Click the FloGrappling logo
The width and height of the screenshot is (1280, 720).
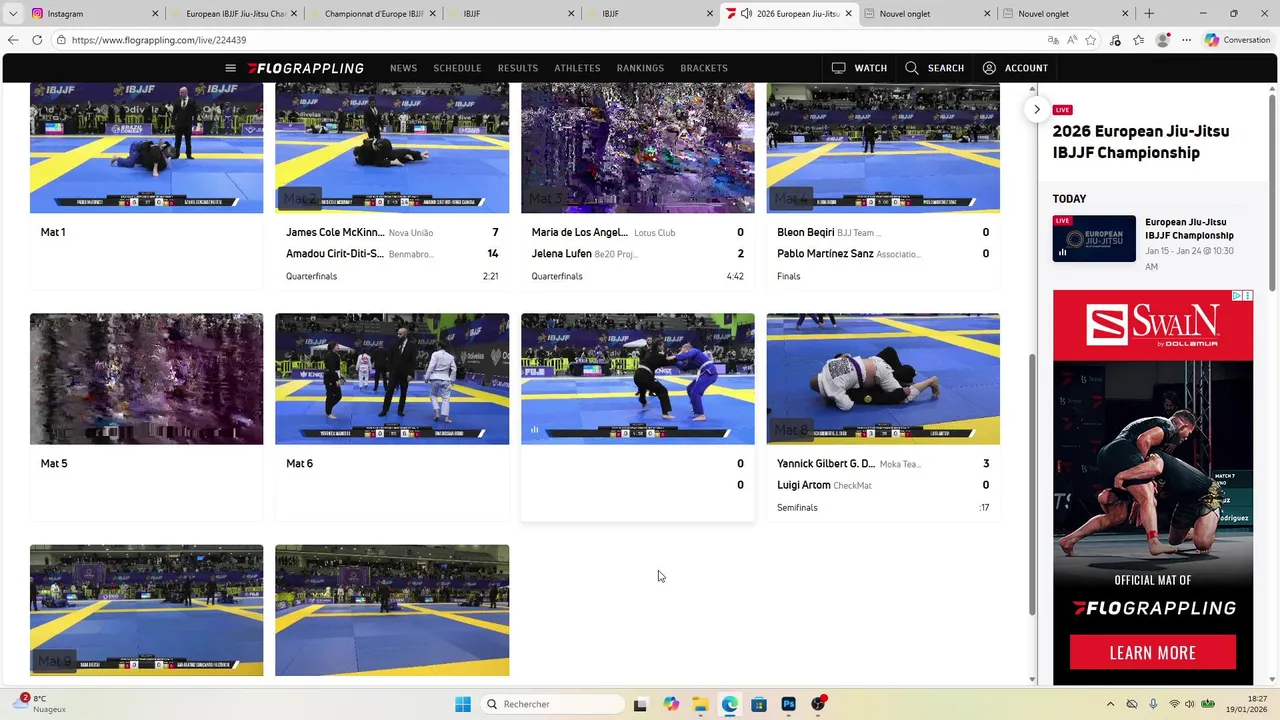point(306,68)
